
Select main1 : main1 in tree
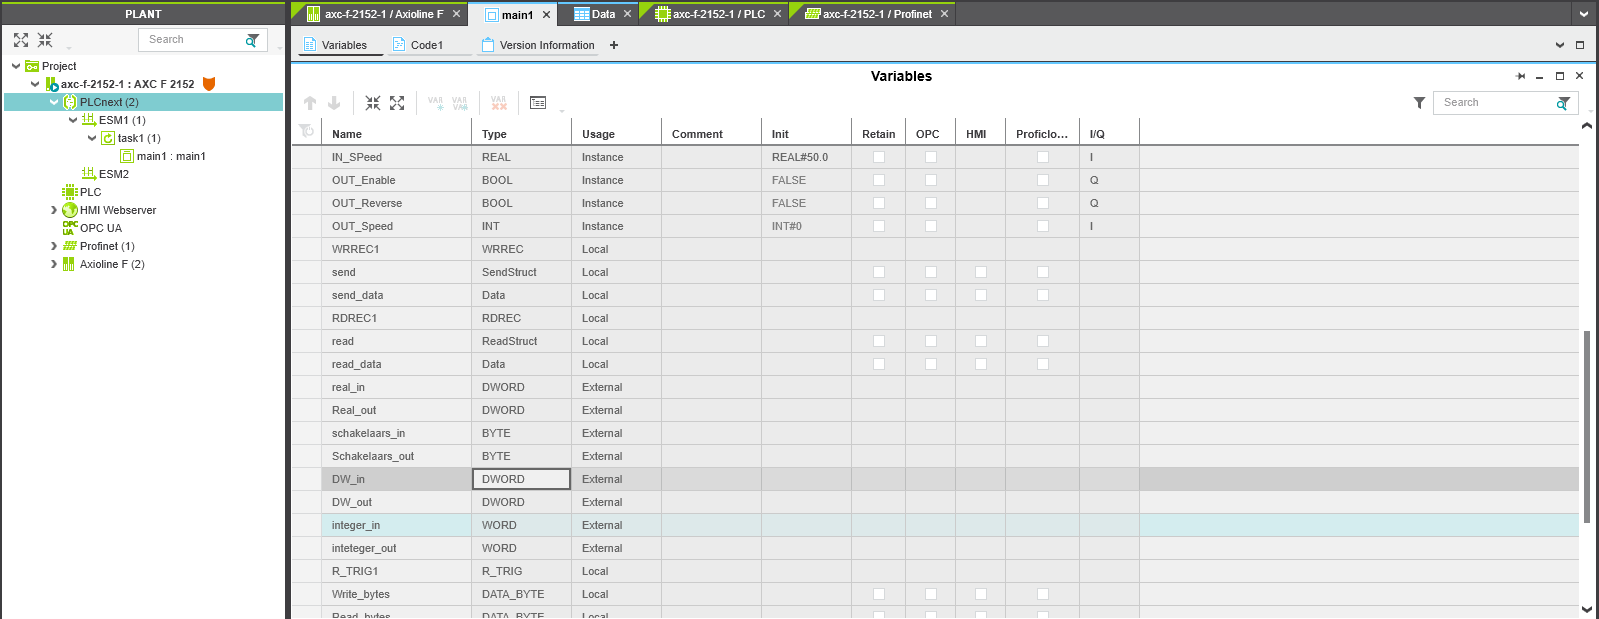[171, 156]
